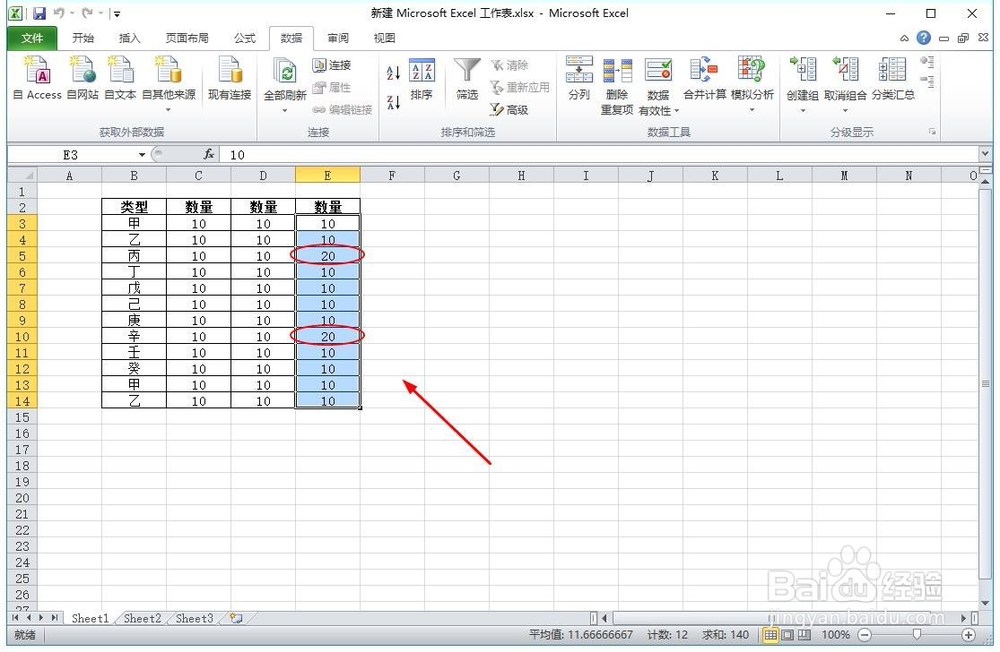Screen dimensions: 1000x652
Task: Zoom in with the plus button
Action: pos(968,635)
